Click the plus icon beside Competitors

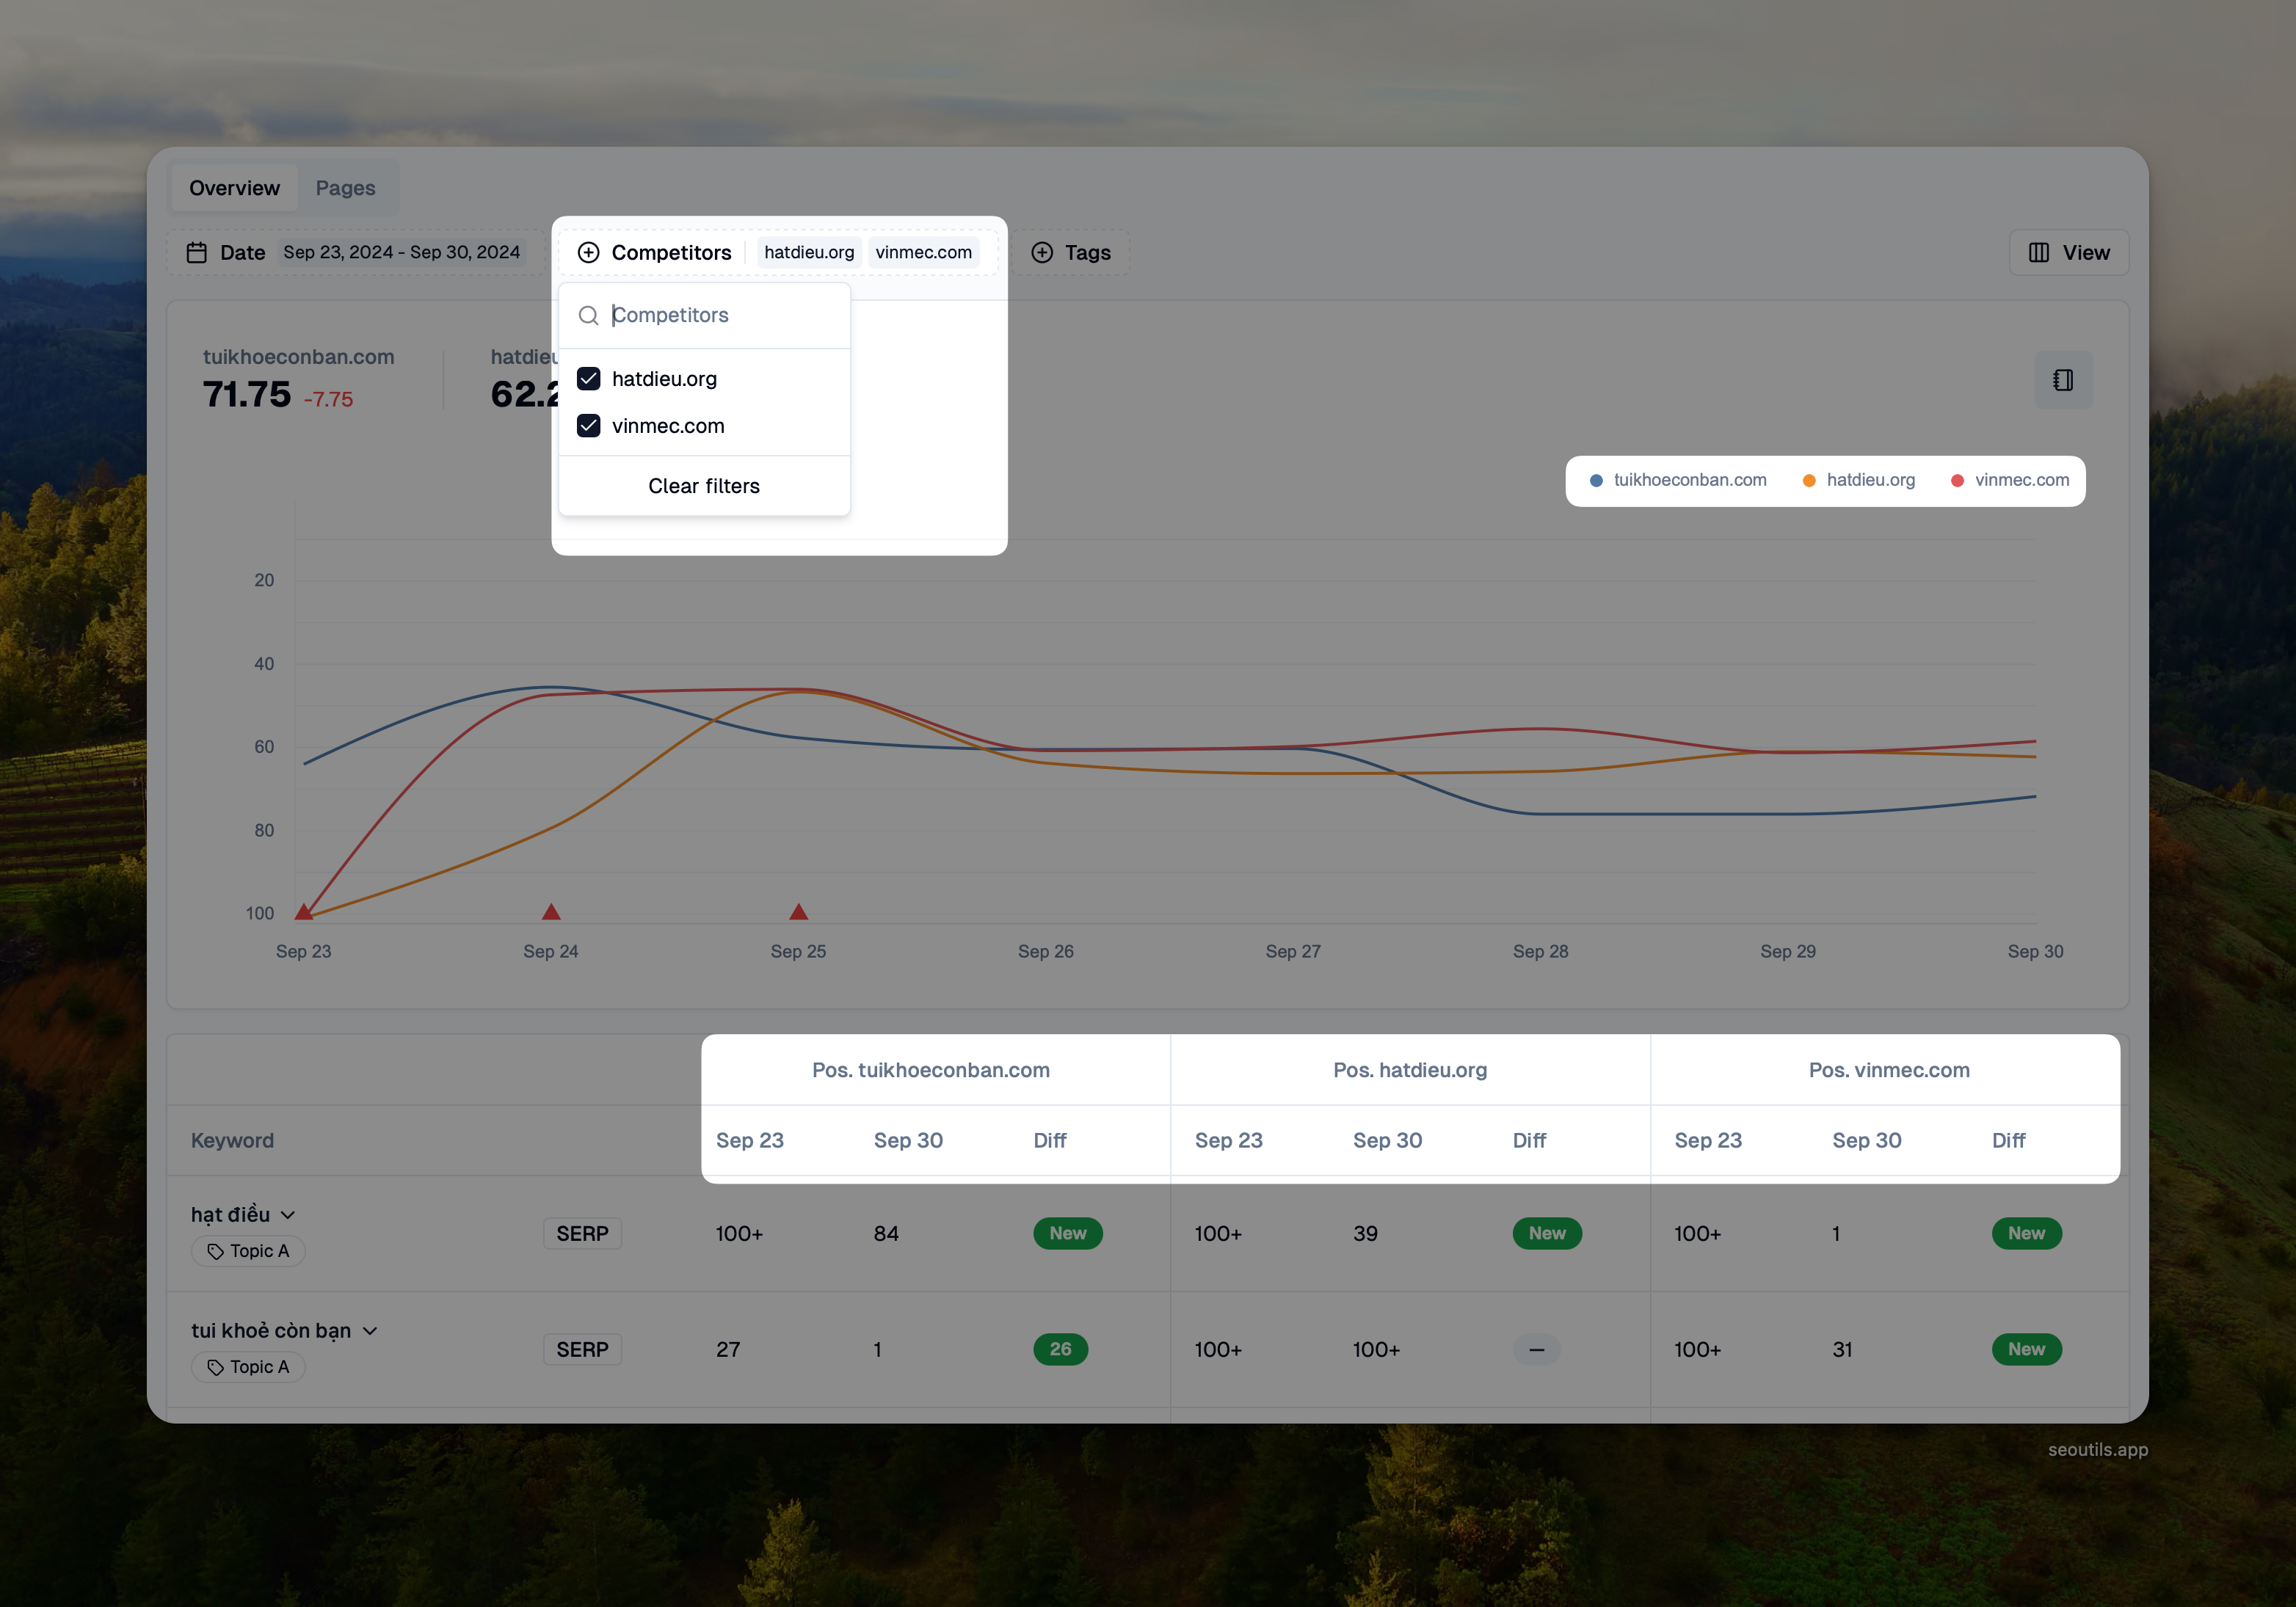pos(588,252)
